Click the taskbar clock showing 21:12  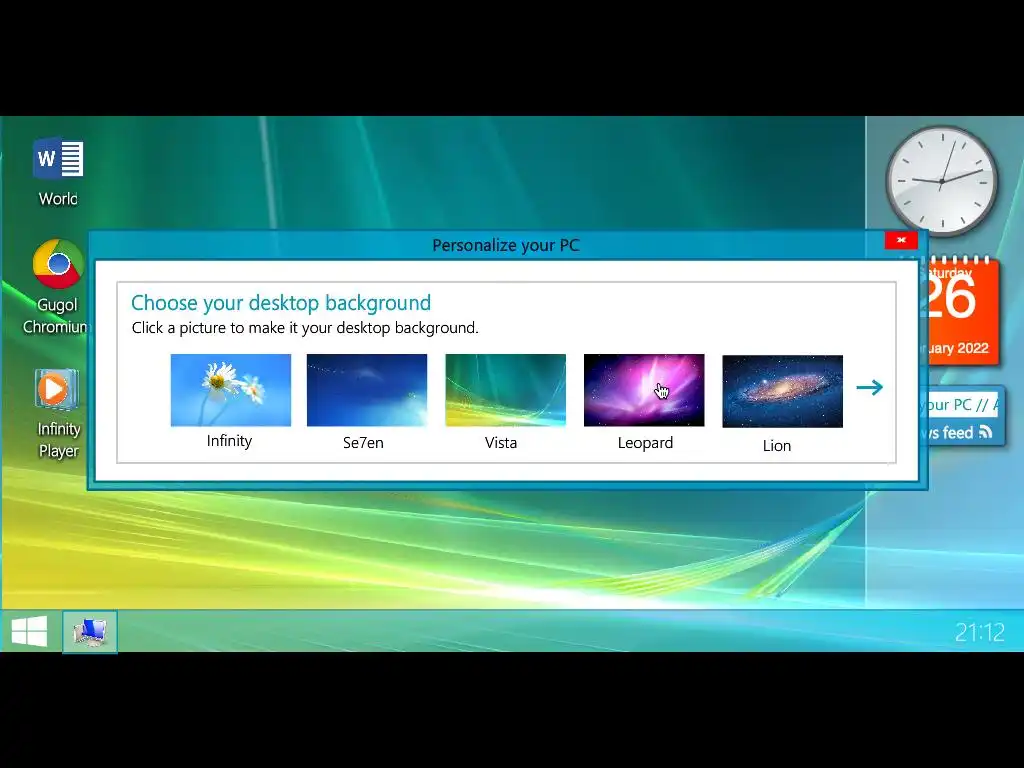[980, 632]
